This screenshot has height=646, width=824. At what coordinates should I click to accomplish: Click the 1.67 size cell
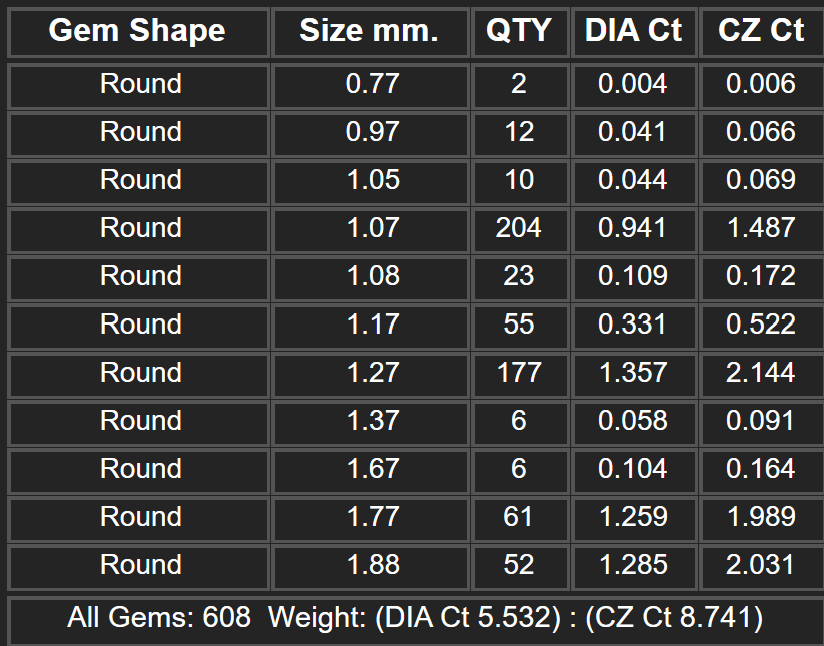[370, 471]
